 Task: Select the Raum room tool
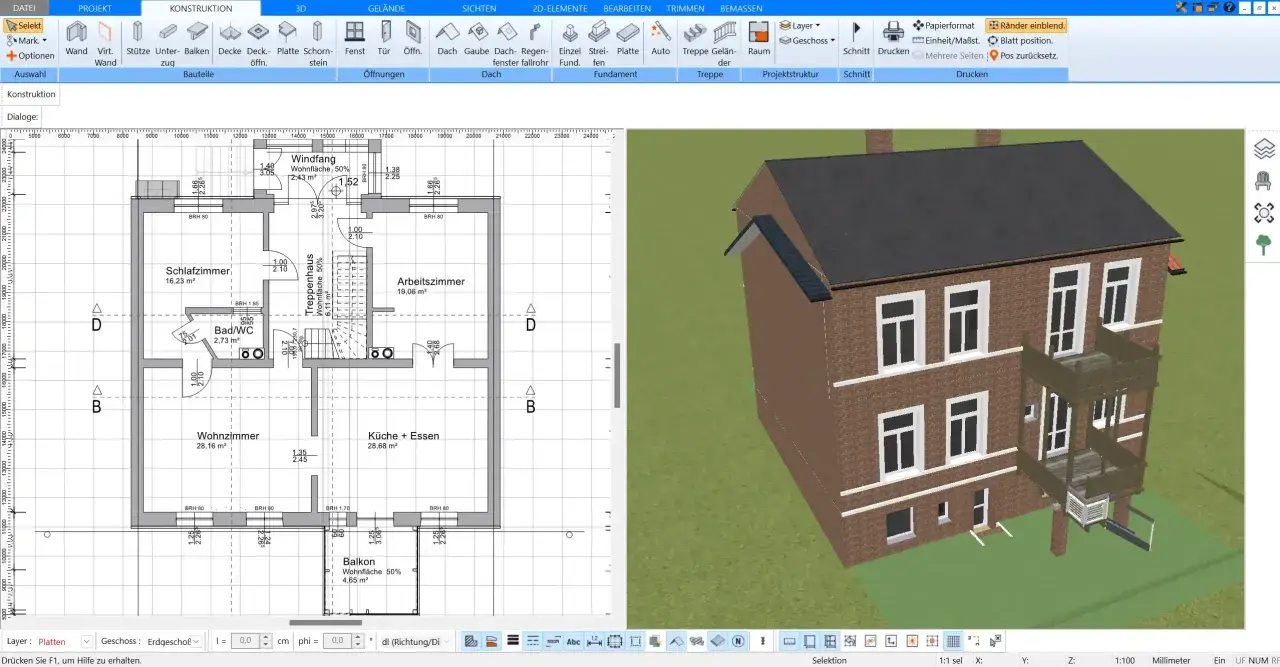[759, 38]
